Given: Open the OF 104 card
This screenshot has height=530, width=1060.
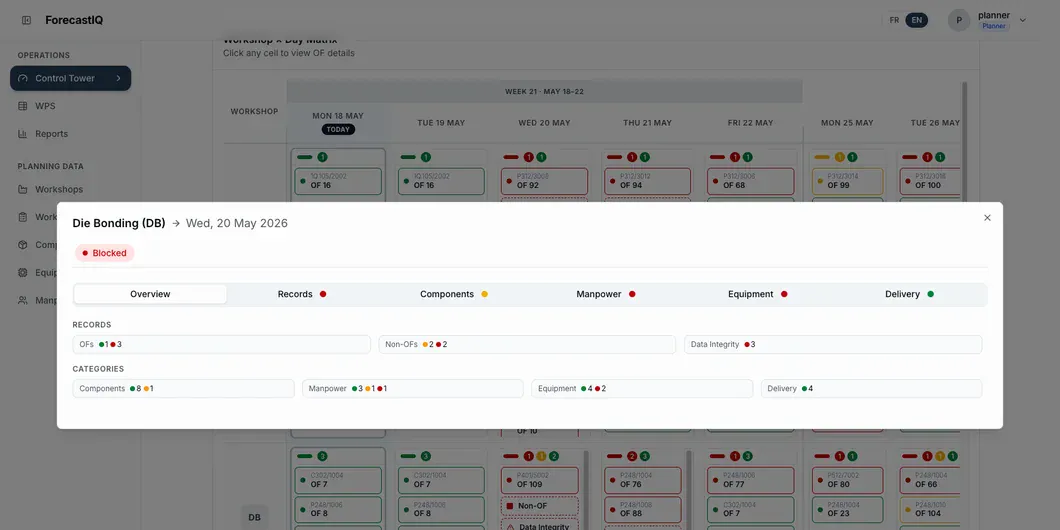Looking at the screenshot, I should [930, 510].
